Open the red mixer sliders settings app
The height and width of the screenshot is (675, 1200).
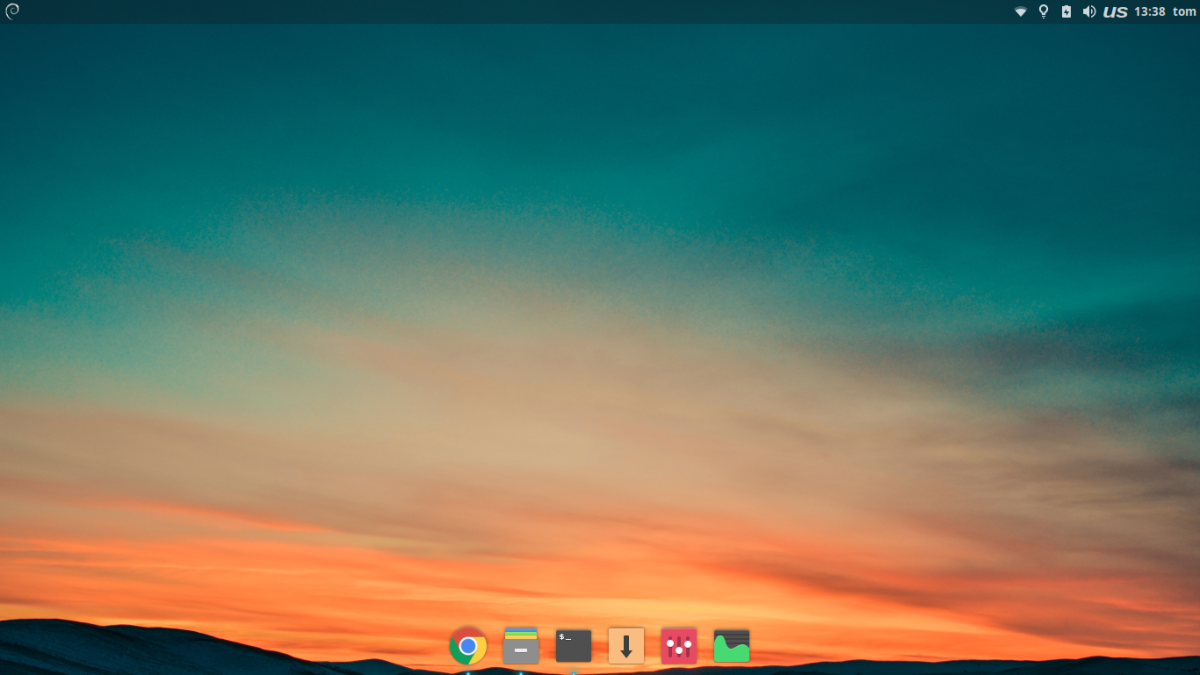click(x=679, y=646)
